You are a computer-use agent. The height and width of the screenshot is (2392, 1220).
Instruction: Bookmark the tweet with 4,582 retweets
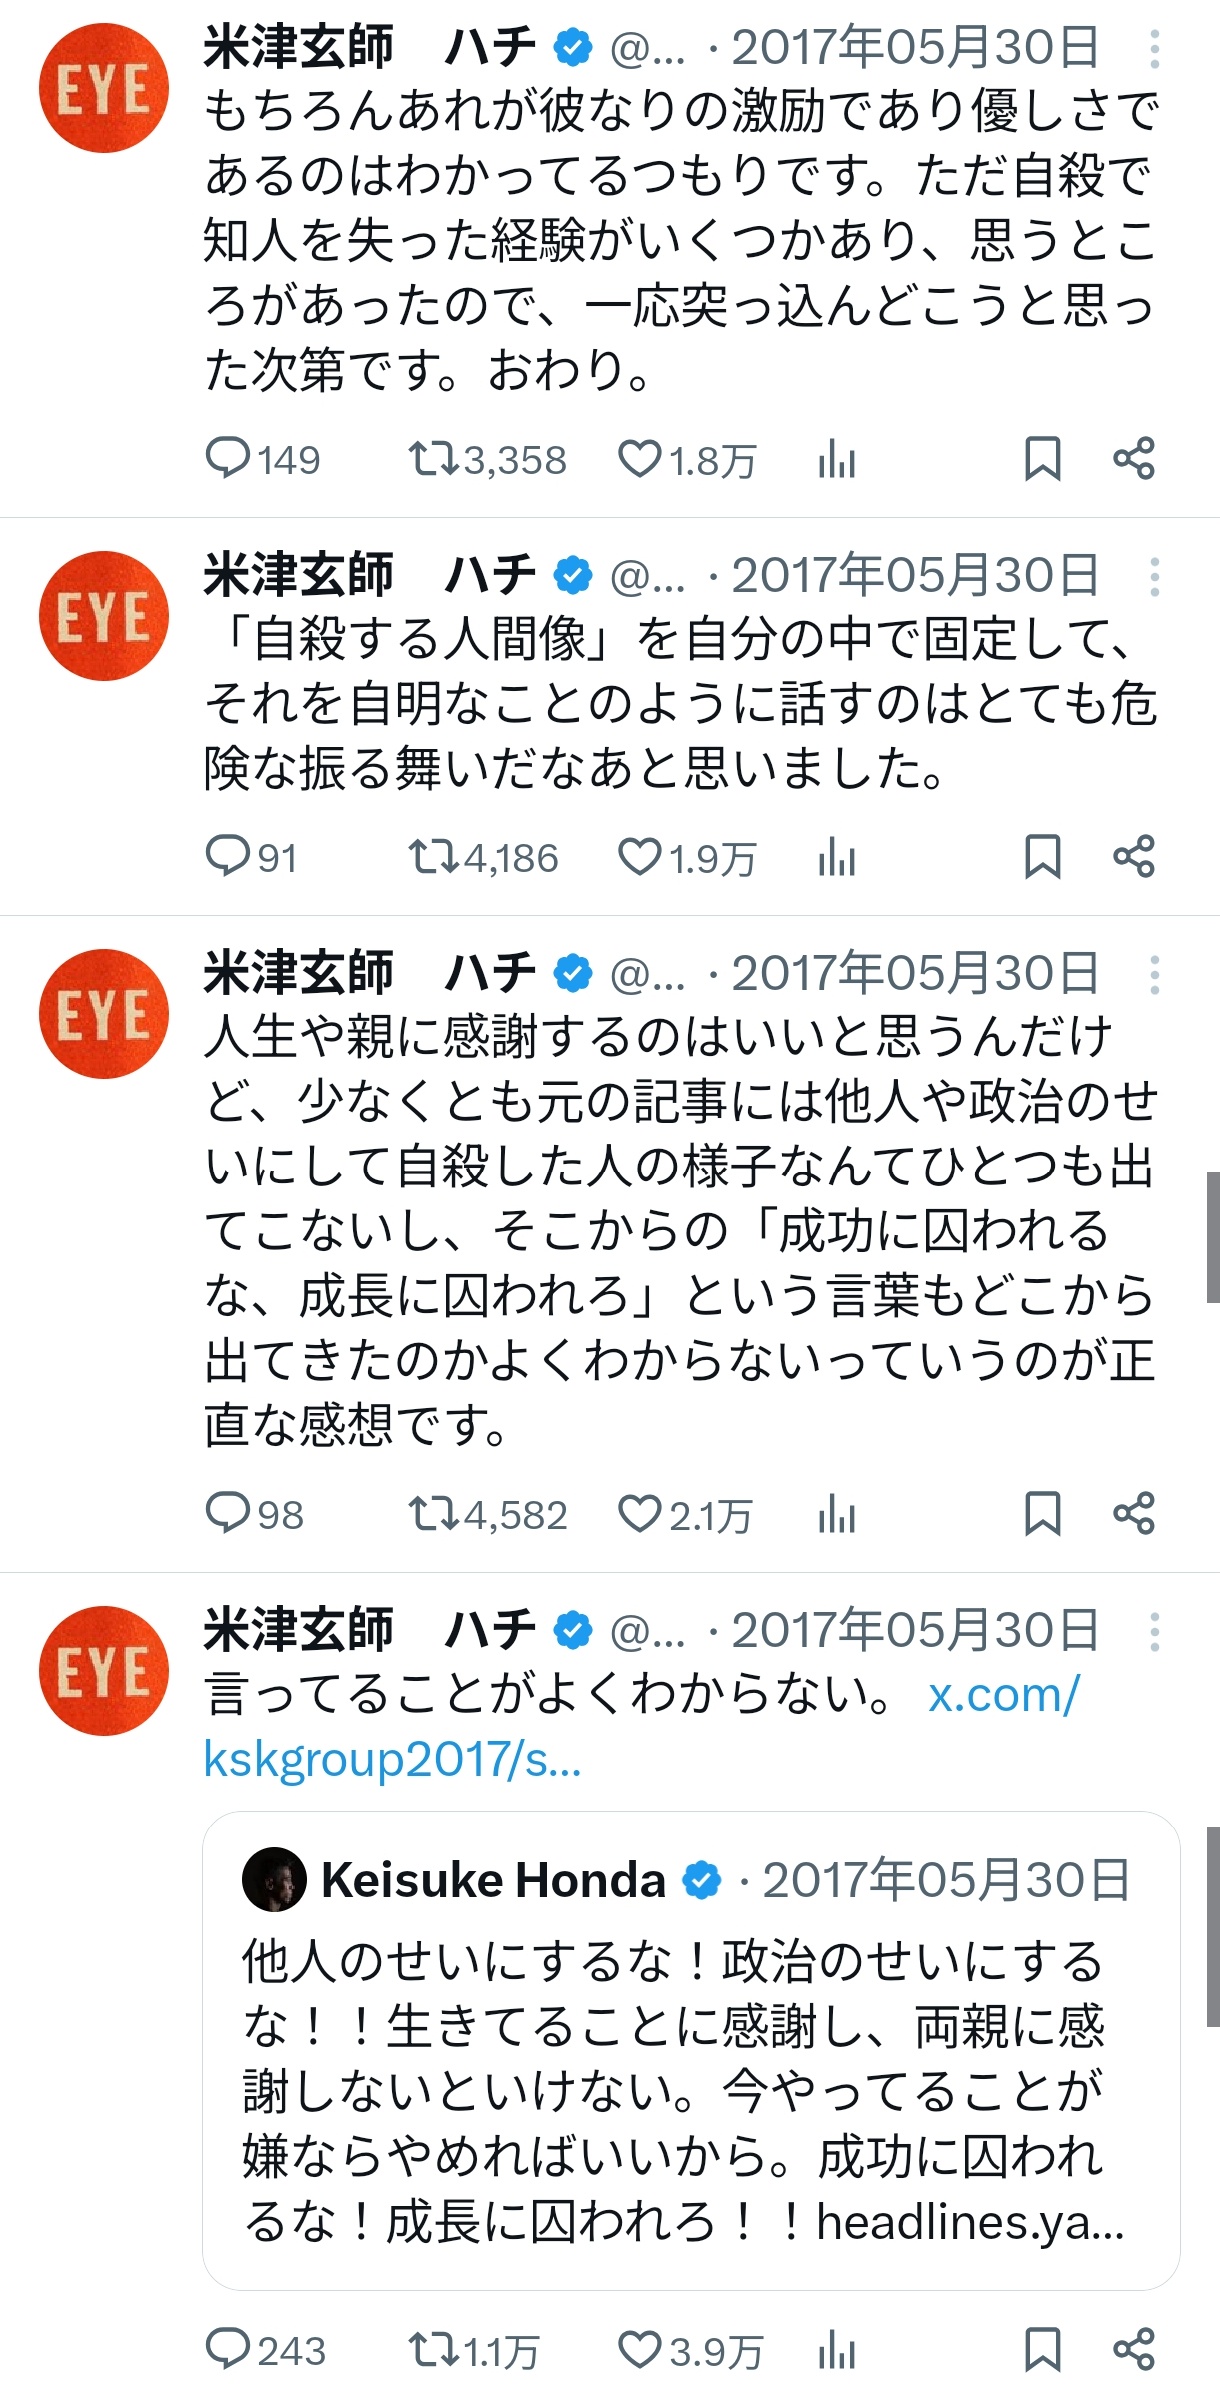click(1043, 1514)
